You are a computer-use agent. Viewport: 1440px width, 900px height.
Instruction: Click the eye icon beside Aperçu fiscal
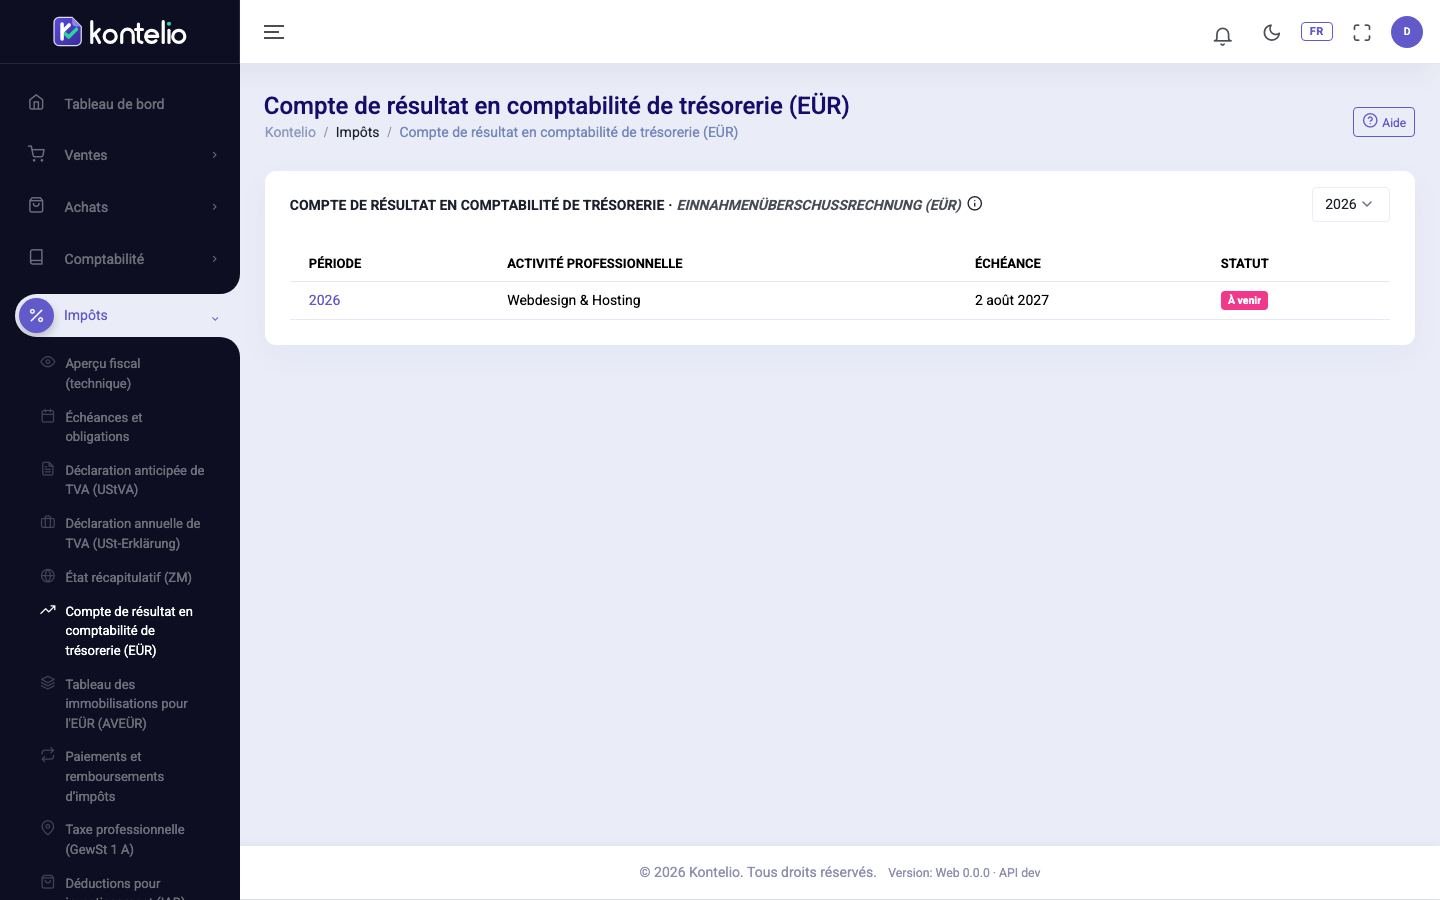[47, 362]
